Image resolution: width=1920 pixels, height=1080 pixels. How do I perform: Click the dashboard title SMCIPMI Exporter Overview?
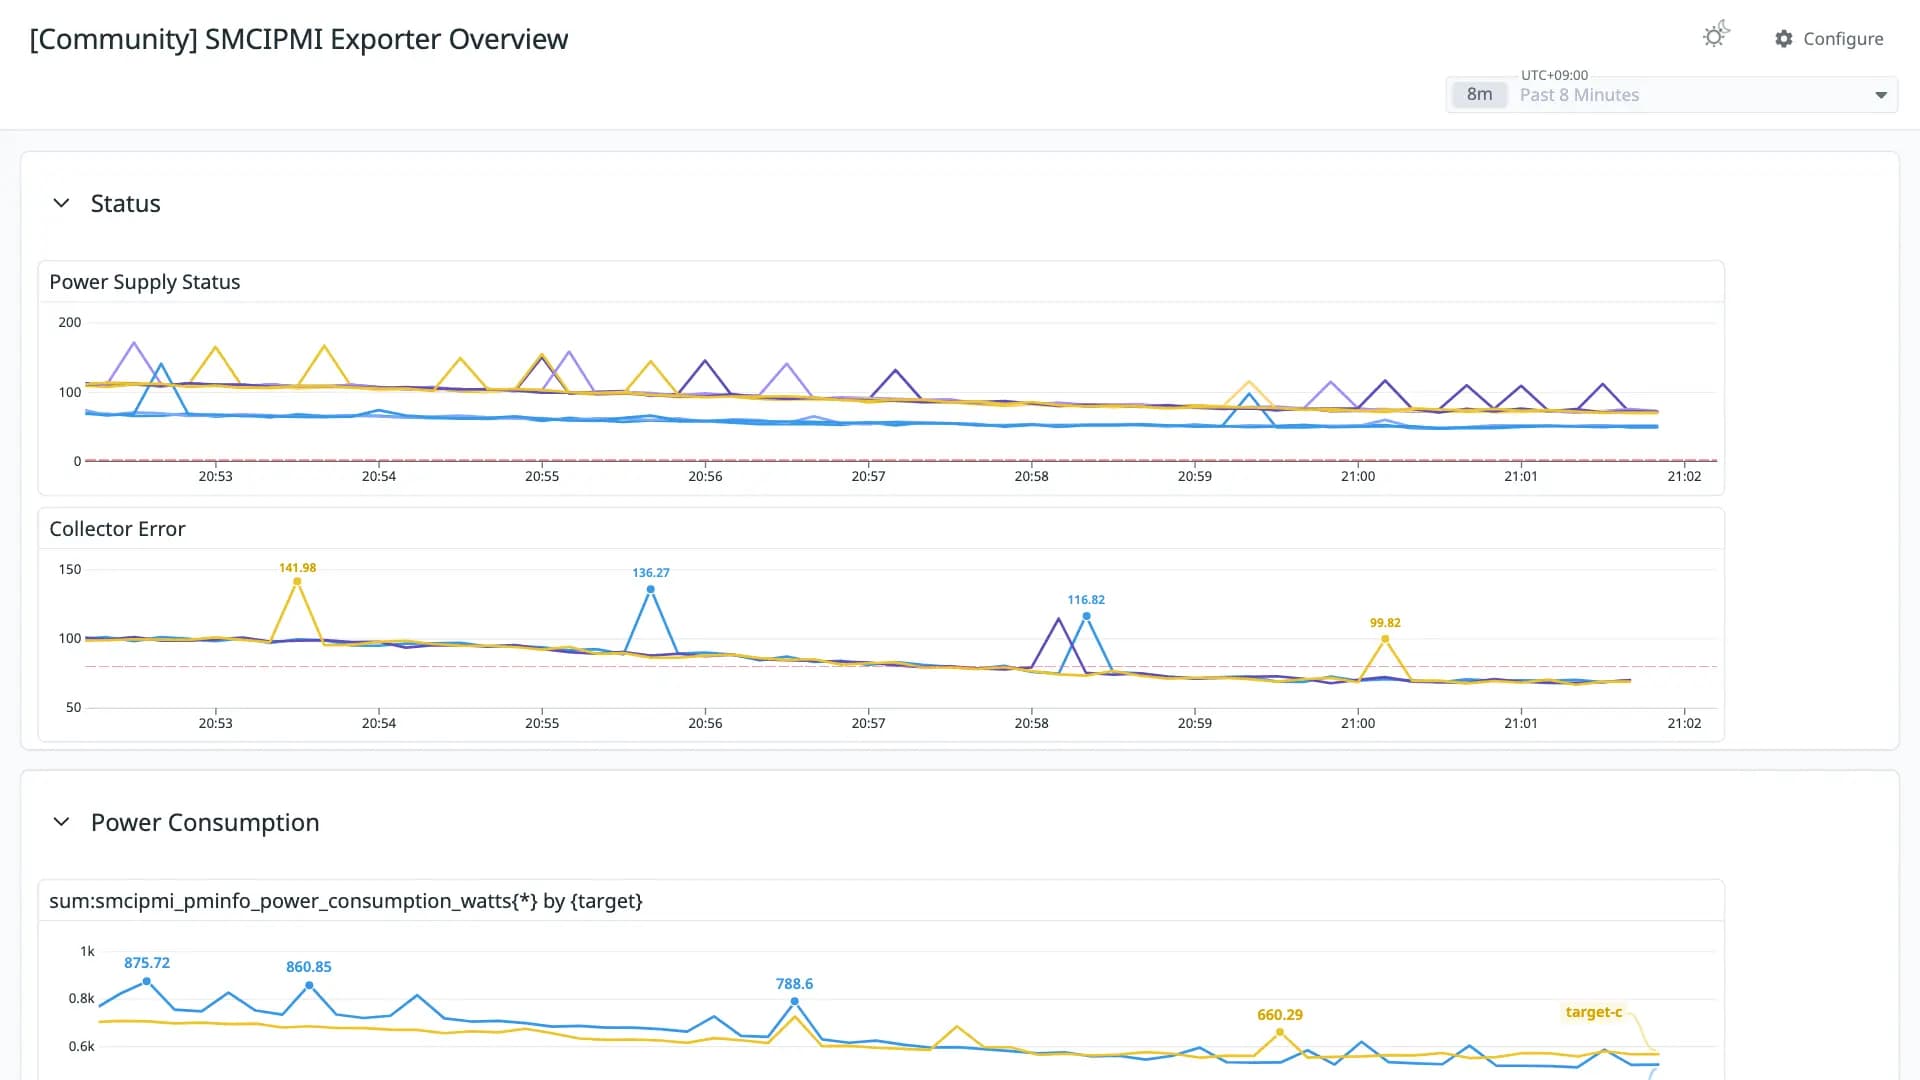pyautogui.click(x=299, y=39)
